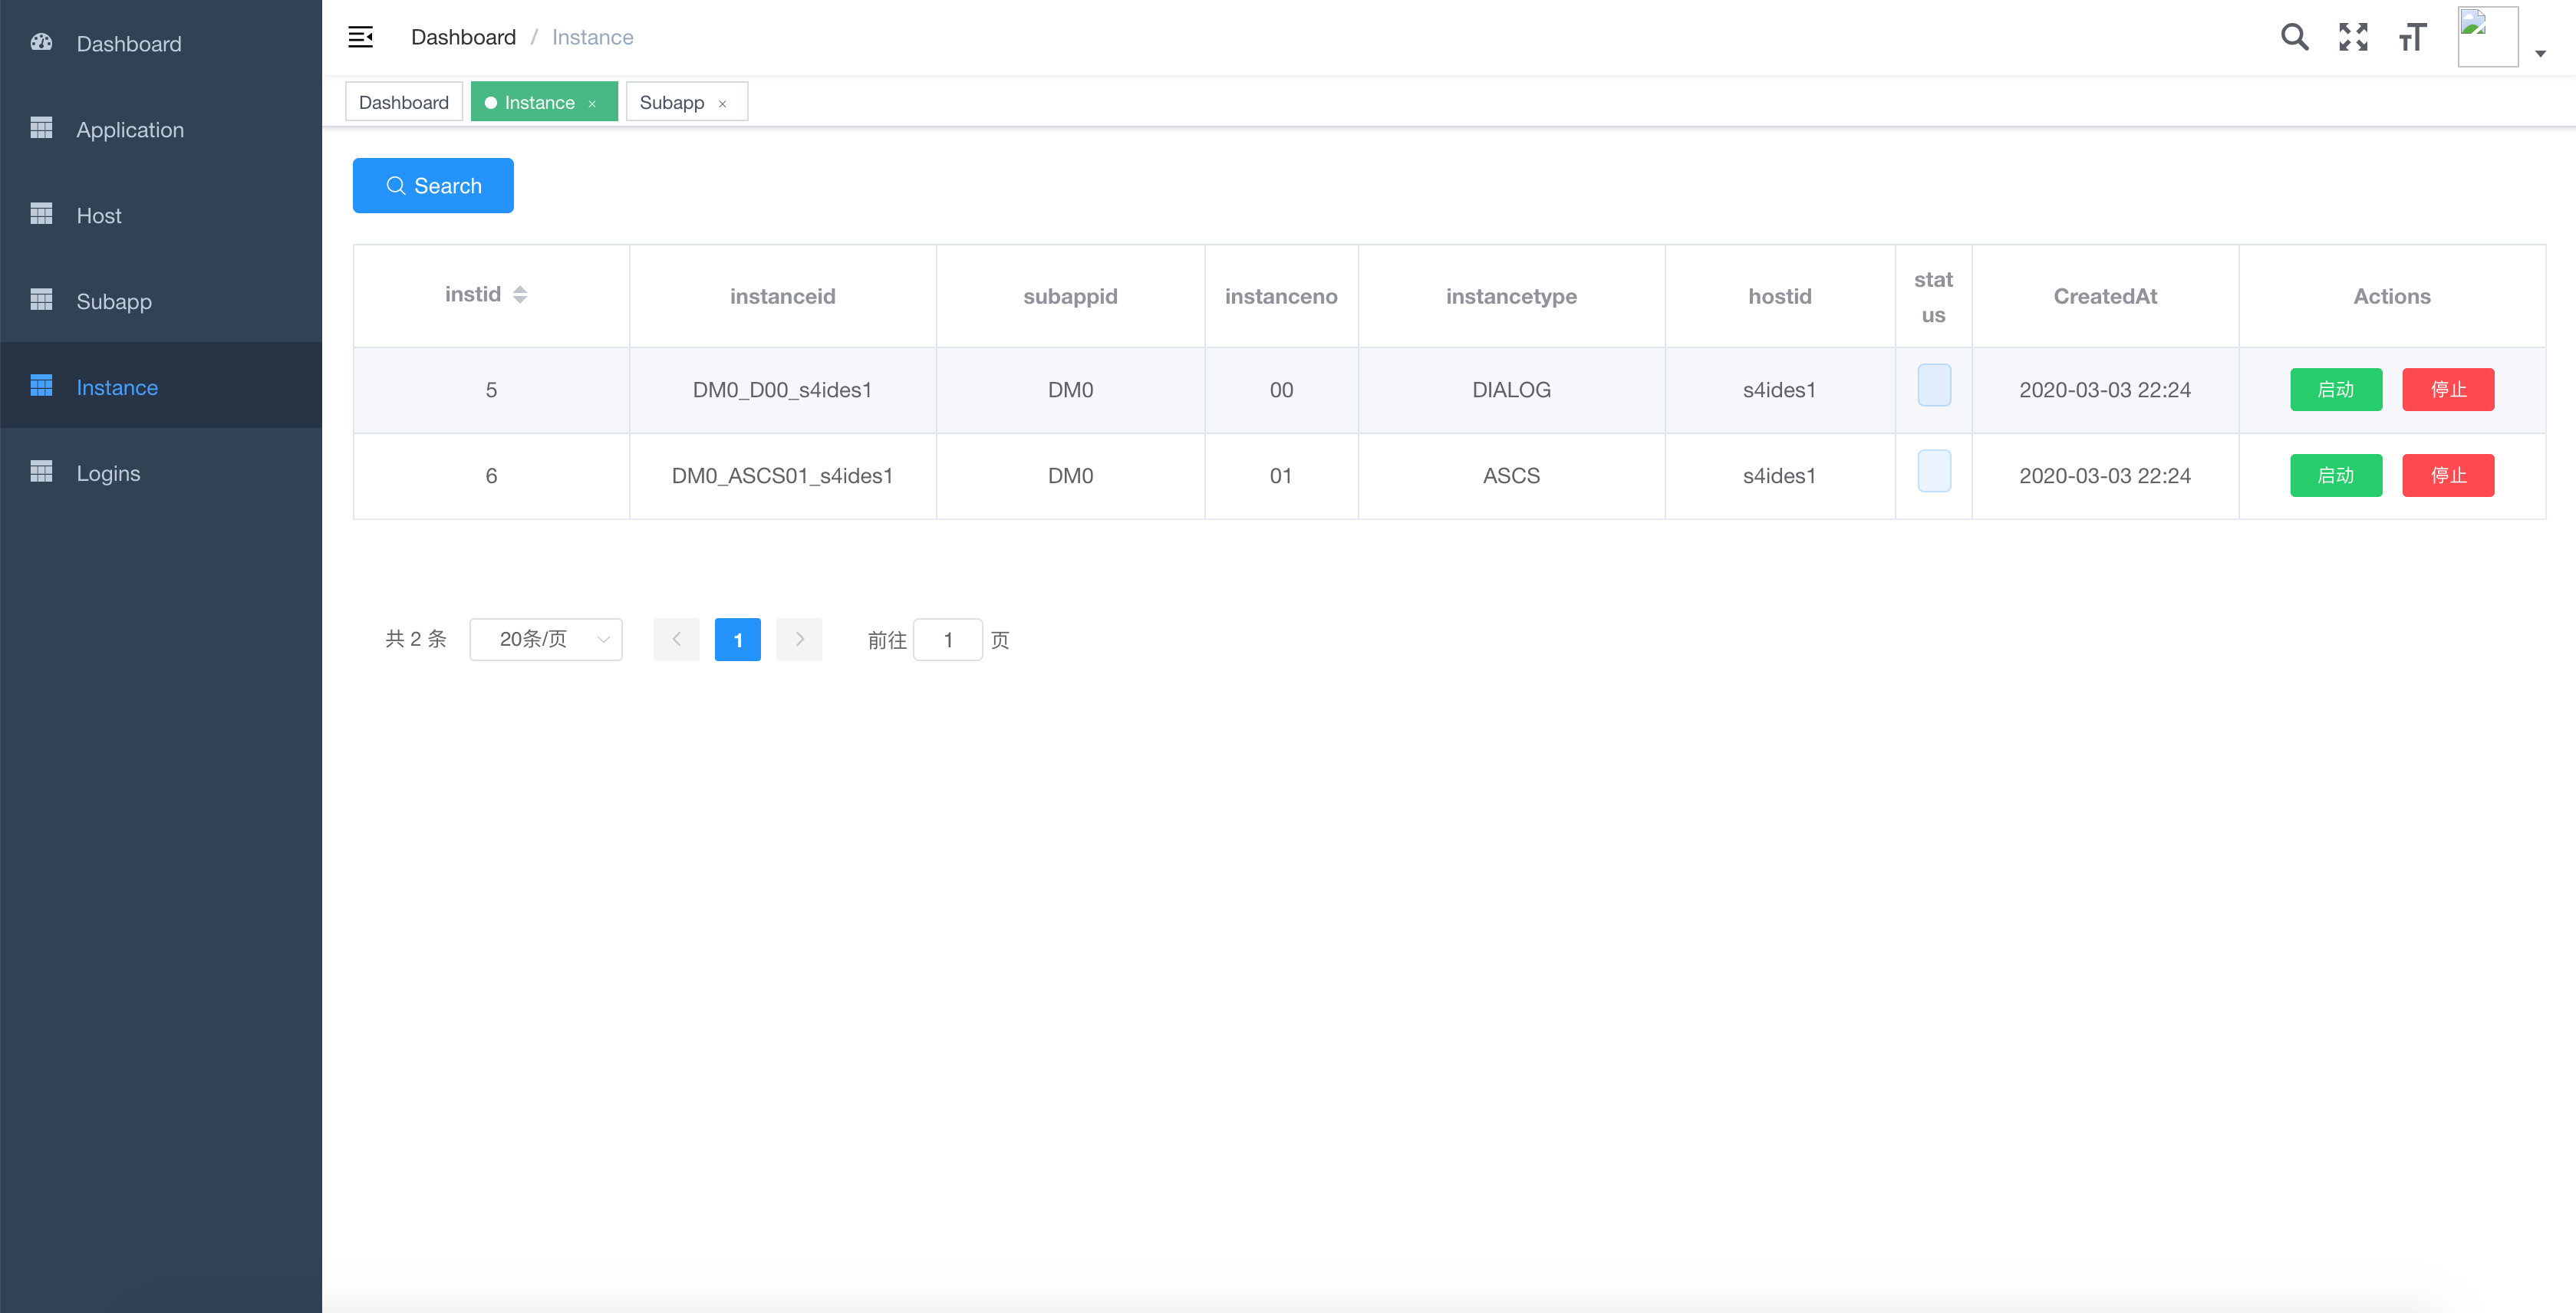Collapse the sidebar with hamburger icon

pyautogui.click(x=360, y=37)
